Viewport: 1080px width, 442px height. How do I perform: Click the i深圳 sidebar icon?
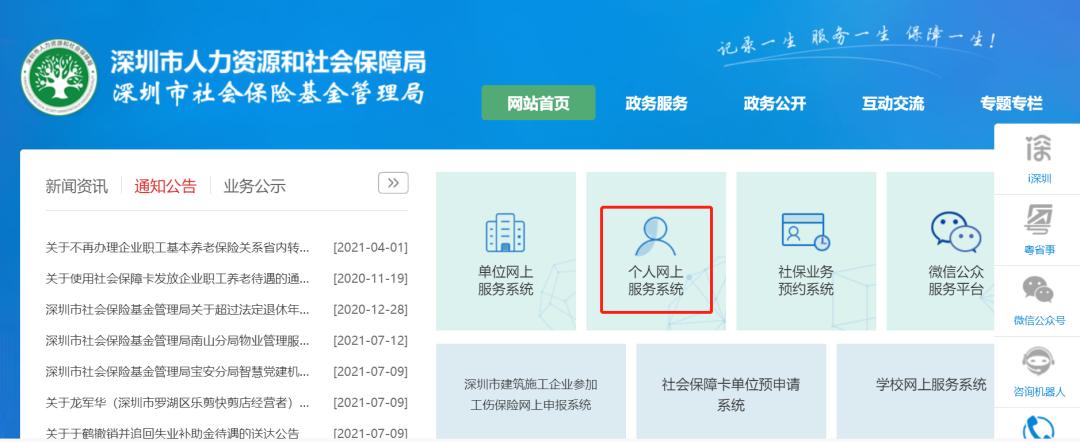[1039, 150]
